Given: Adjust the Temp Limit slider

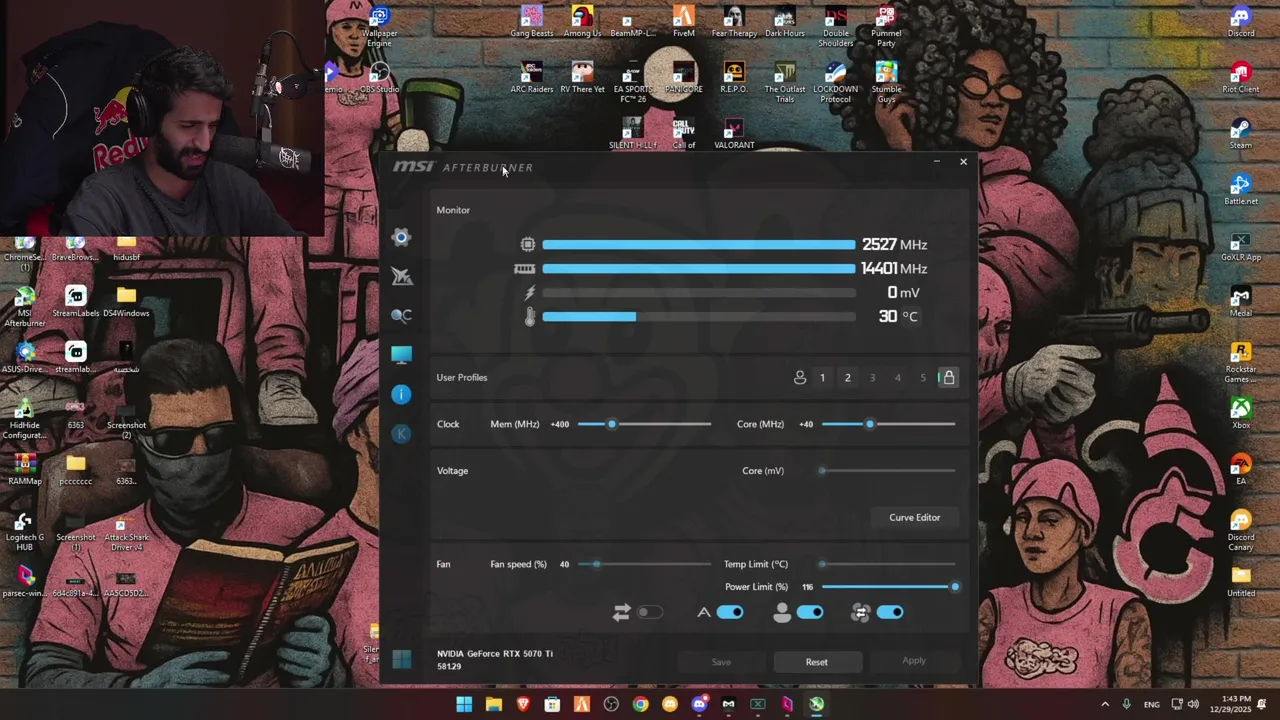Looking at the screenshot, I should click(888, 564).
